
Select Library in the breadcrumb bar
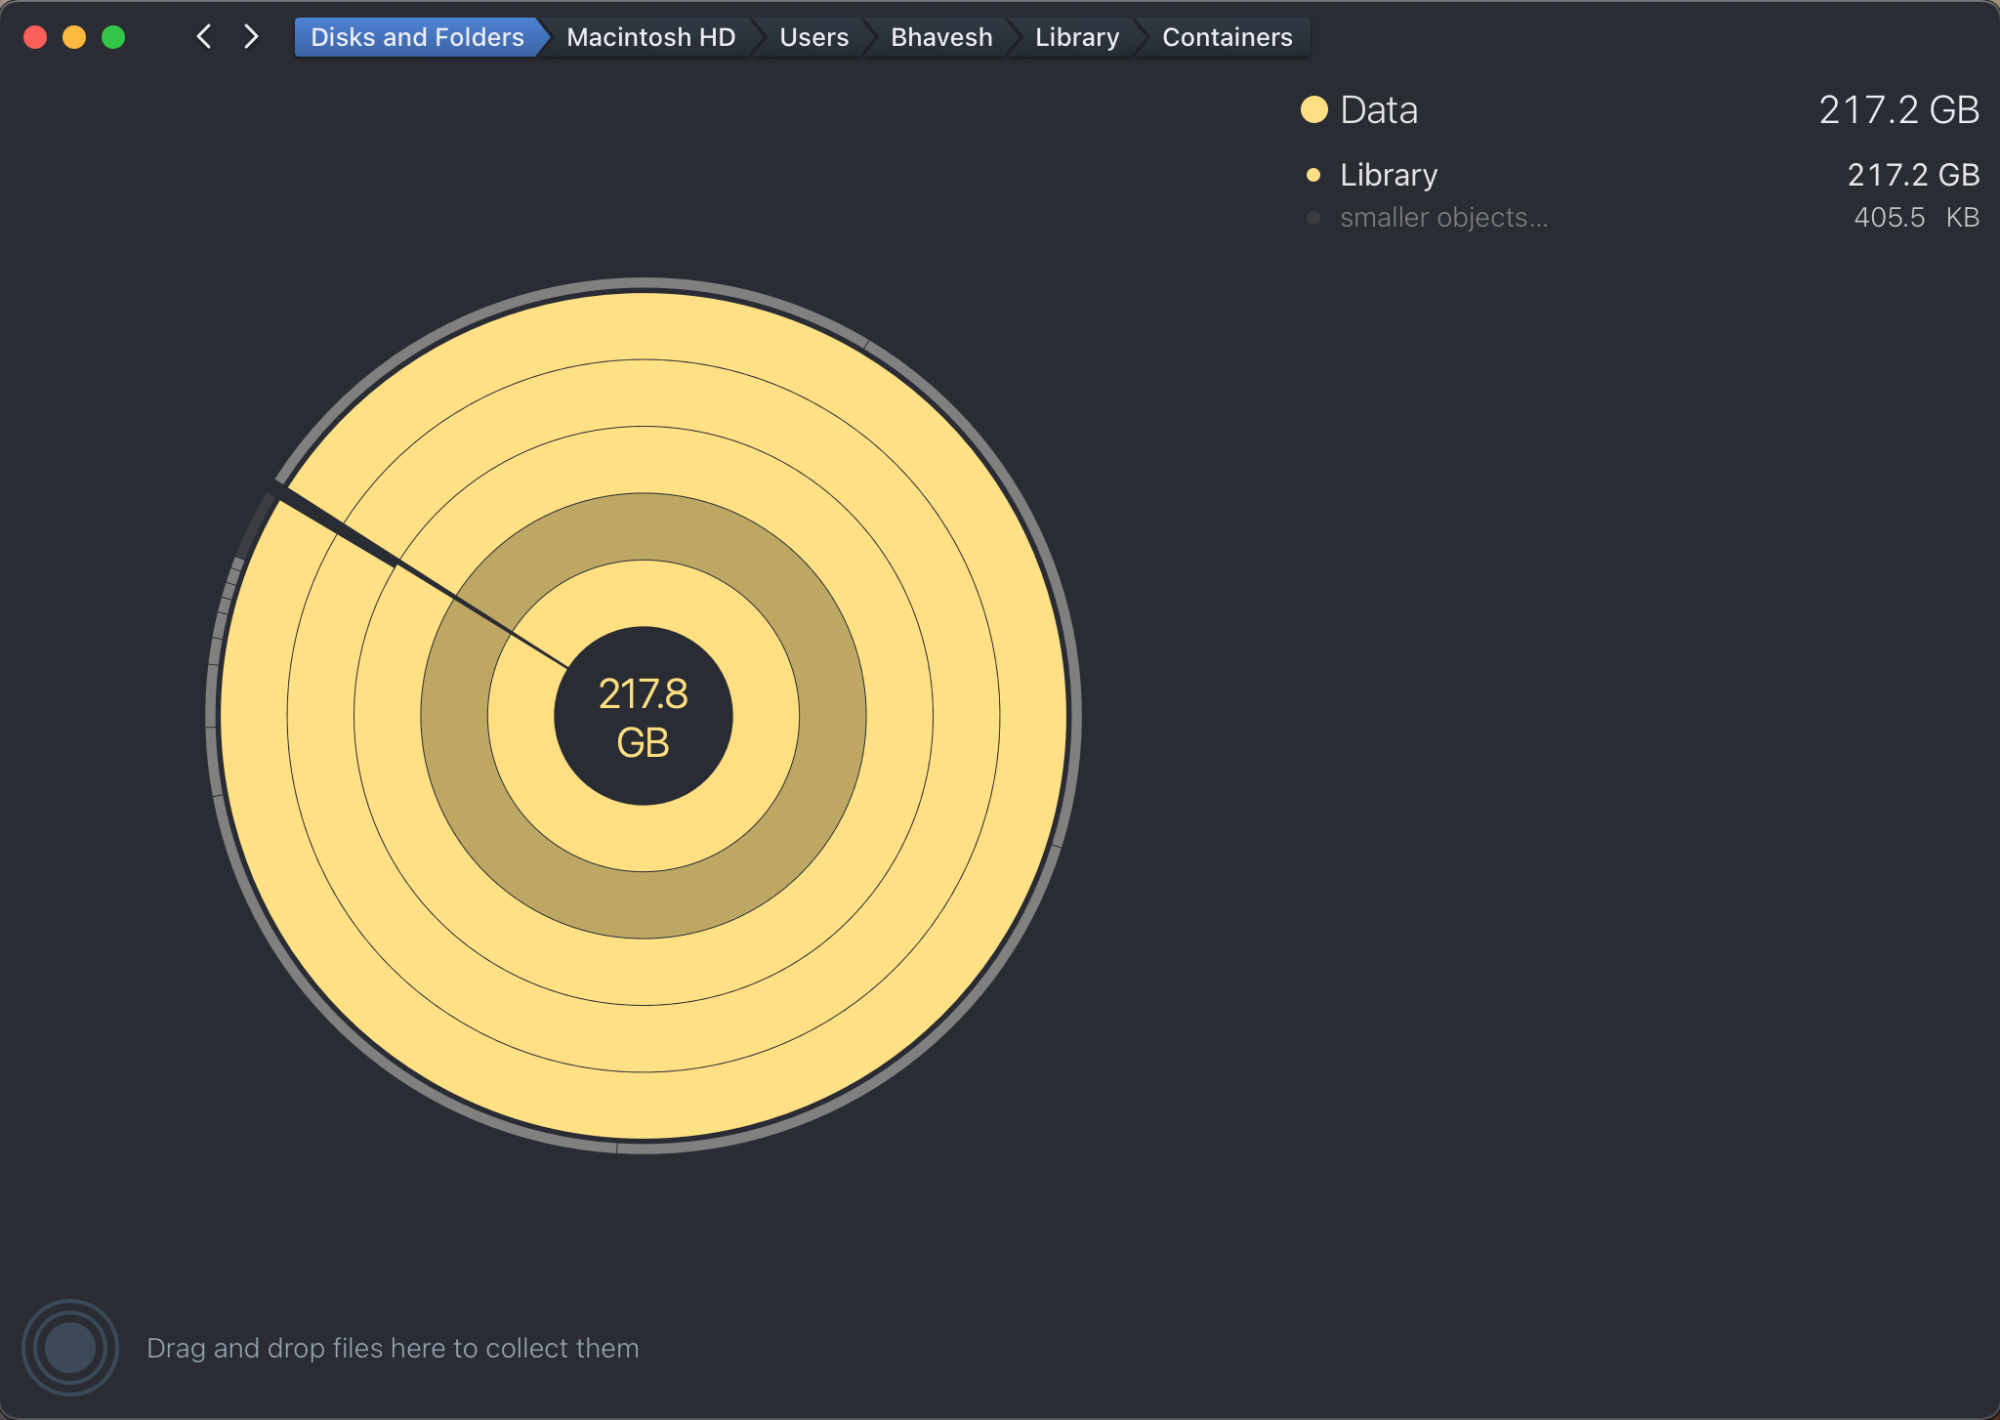[1077, 37]
